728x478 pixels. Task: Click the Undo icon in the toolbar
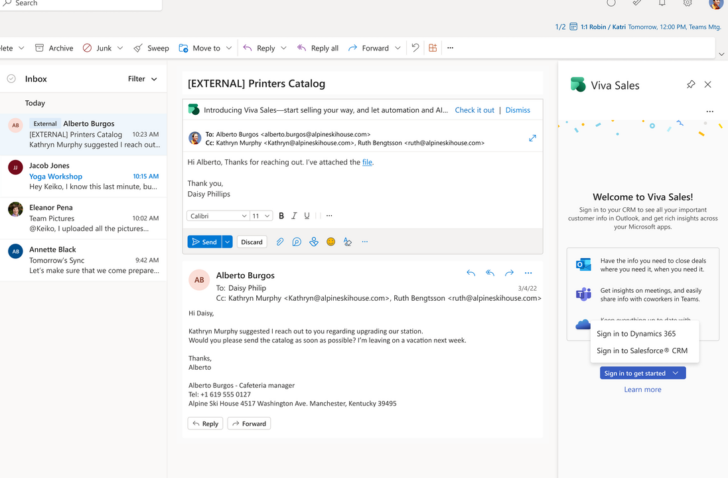click(x=415, y=47)
